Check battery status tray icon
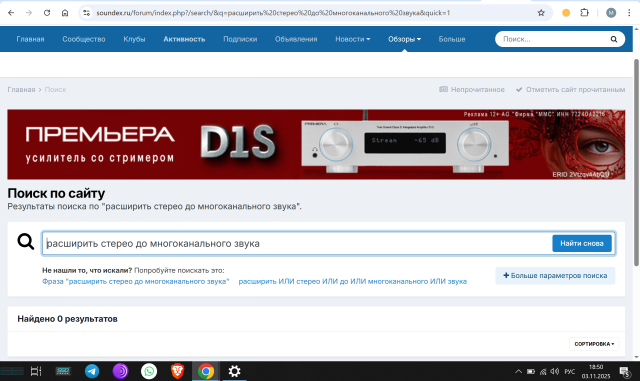This screenshot has height=381, width=640. [531, 371]
